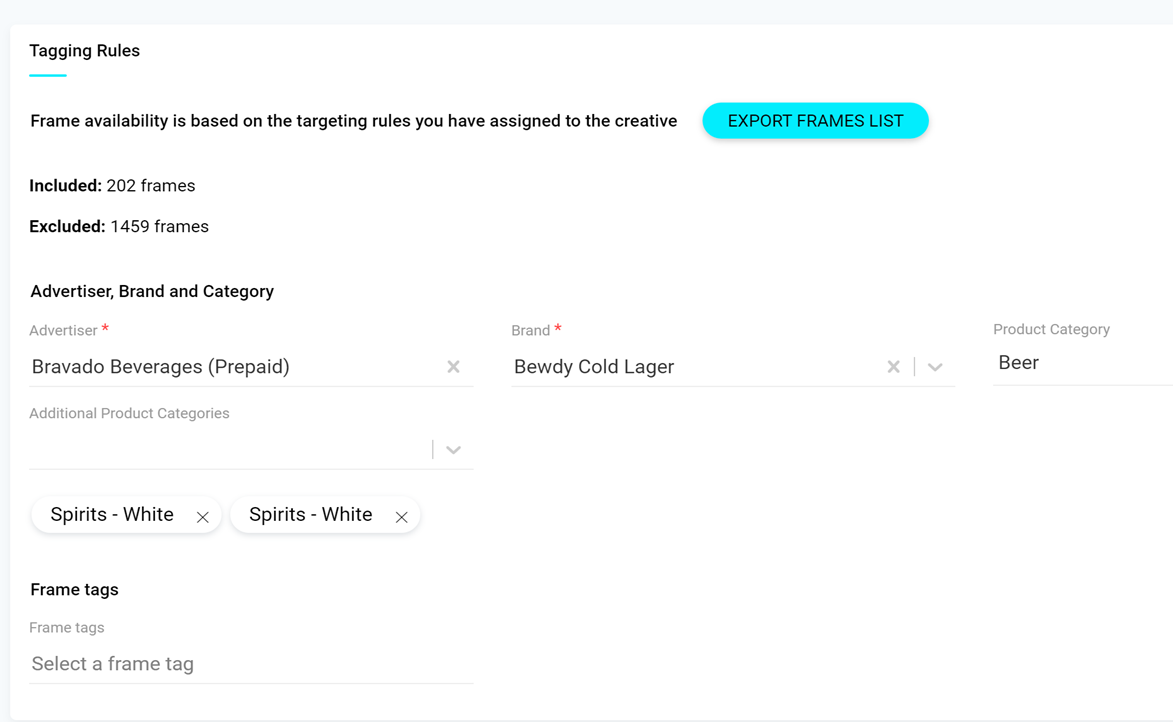1173x722 pixels.
Task: Click the Select a frame tag input
Action: [x=251, y=664]
